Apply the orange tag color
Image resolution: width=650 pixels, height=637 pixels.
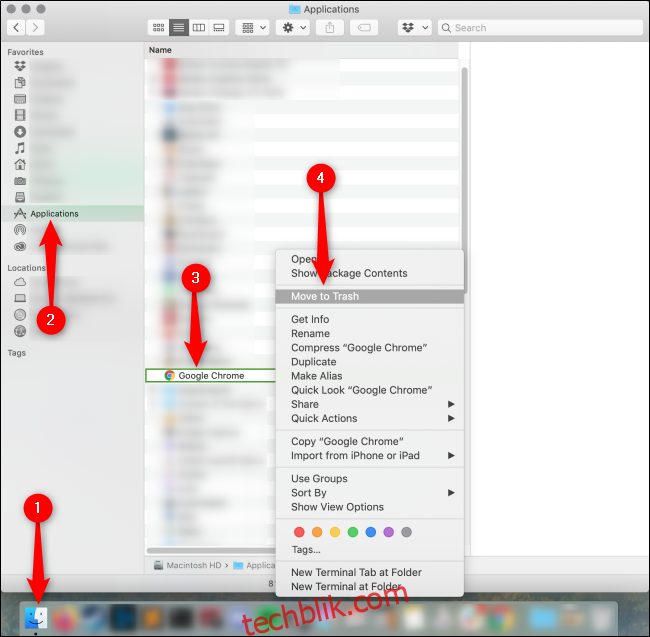coord(317,532)
